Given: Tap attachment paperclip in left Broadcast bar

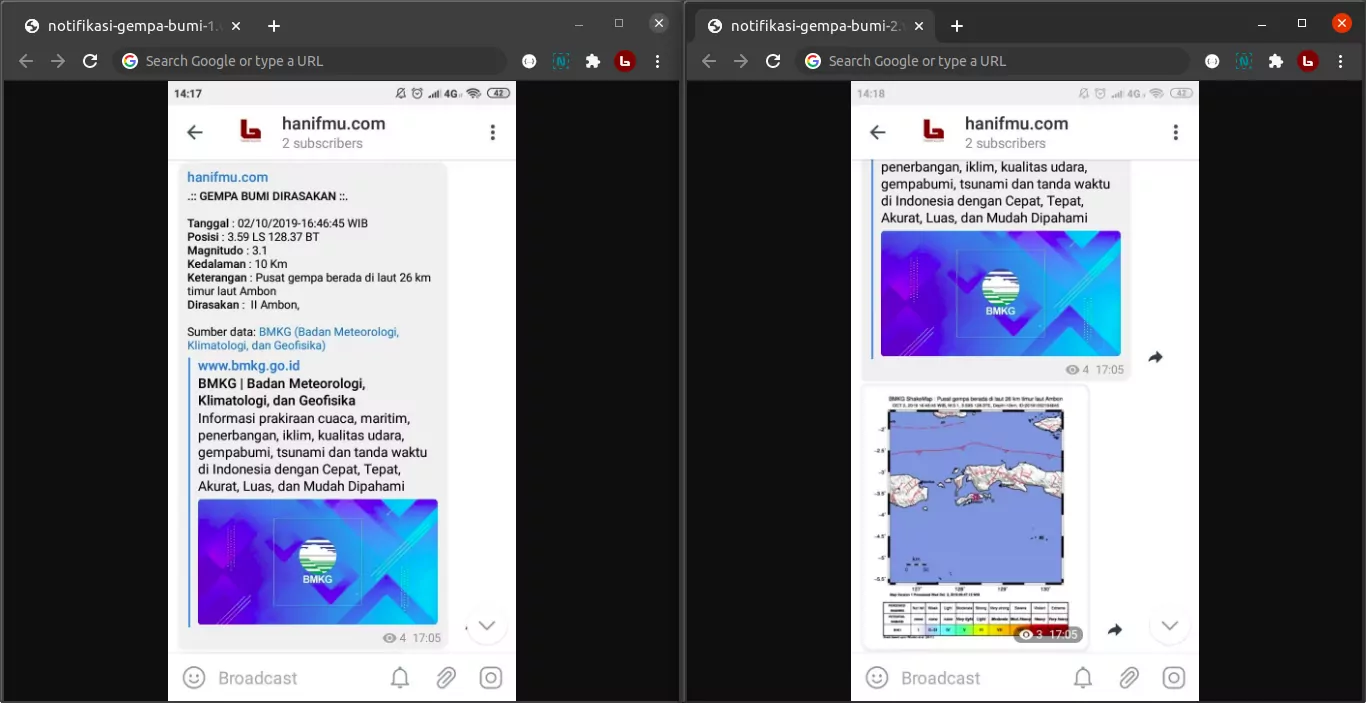Looking at the screenshot, I should 446,678.
